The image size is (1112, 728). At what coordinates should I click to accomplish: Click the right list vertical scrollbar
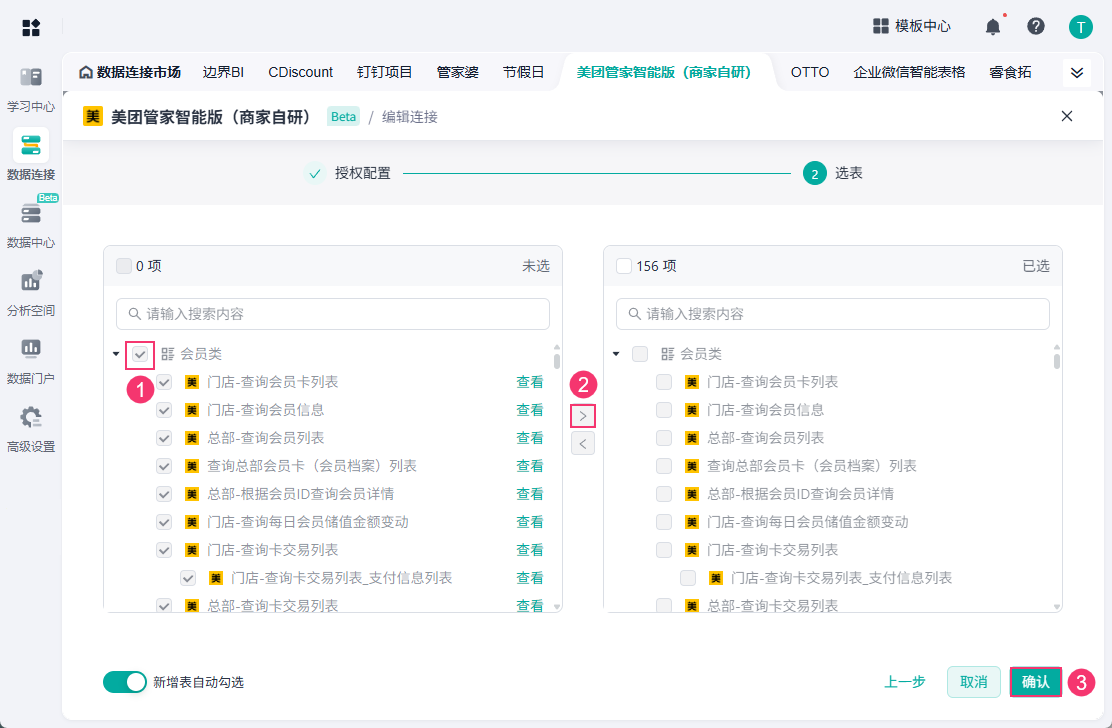click(x=1057, y=362)
